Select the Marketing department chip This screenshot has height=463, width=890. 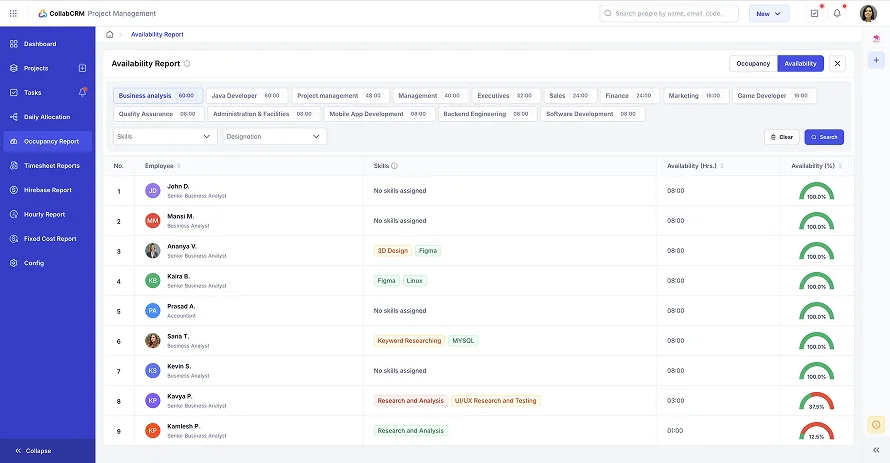[695, 96]
